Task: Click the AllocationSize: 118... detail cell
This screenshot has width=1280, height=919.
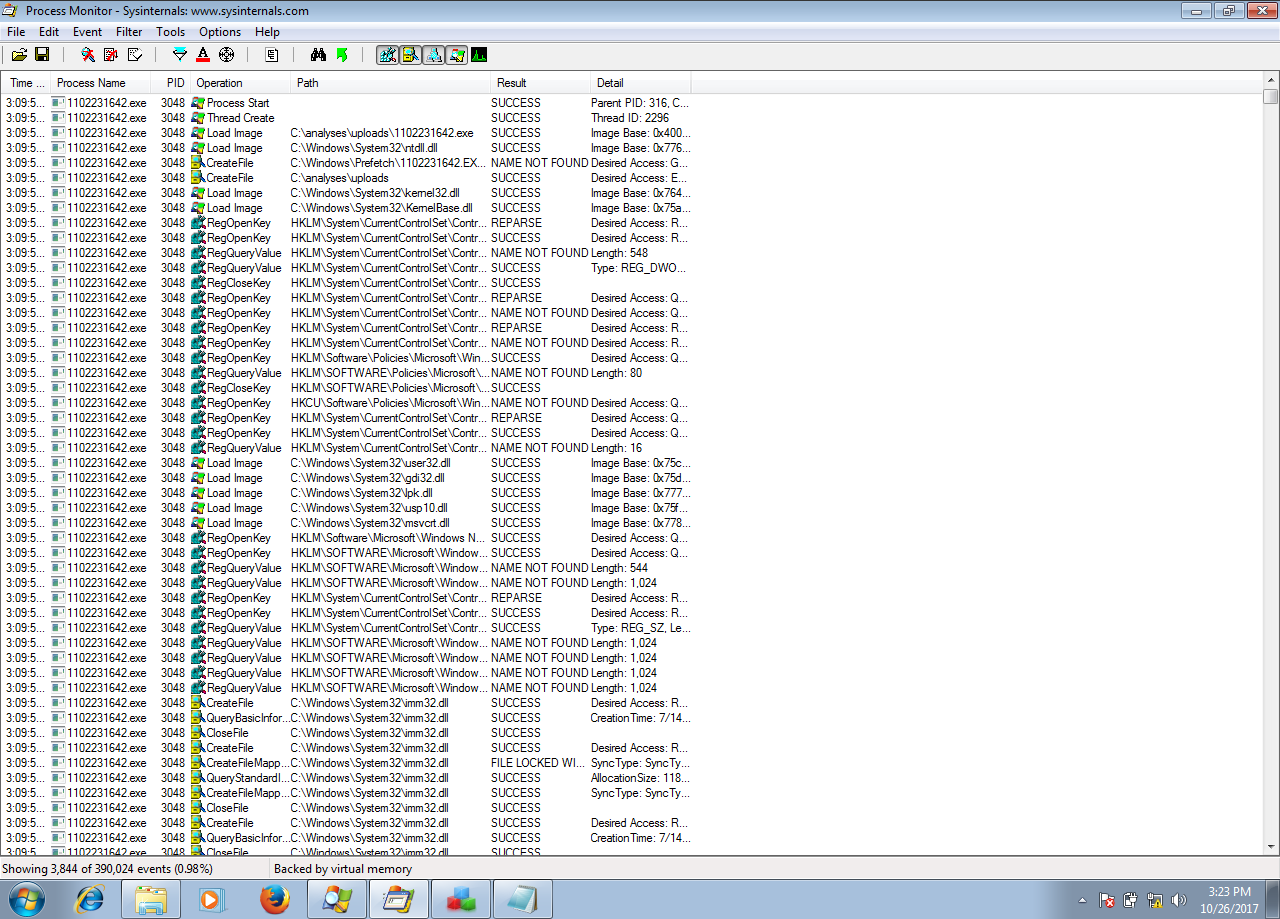Action: pos(640,778)
